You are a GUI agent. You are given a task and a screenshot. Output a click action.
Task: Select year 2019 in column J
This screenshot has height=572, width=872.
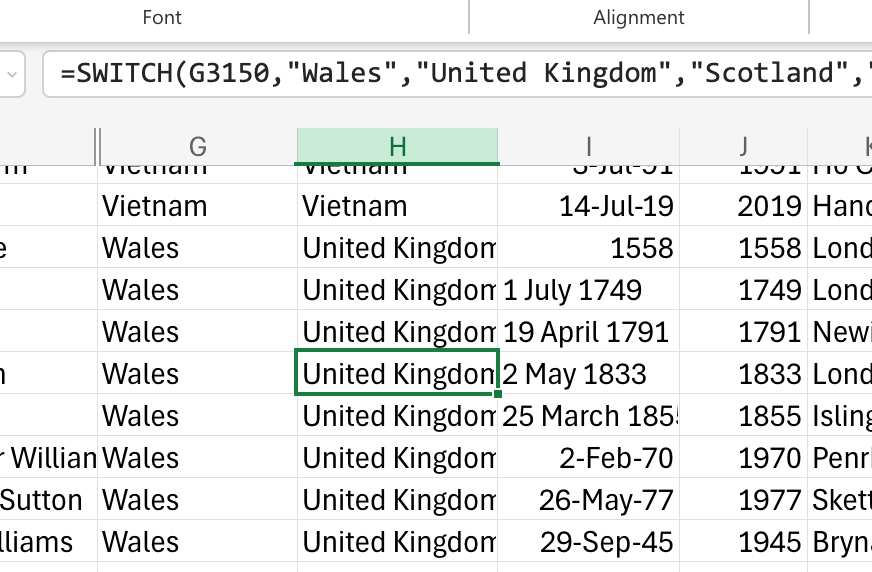743,206
